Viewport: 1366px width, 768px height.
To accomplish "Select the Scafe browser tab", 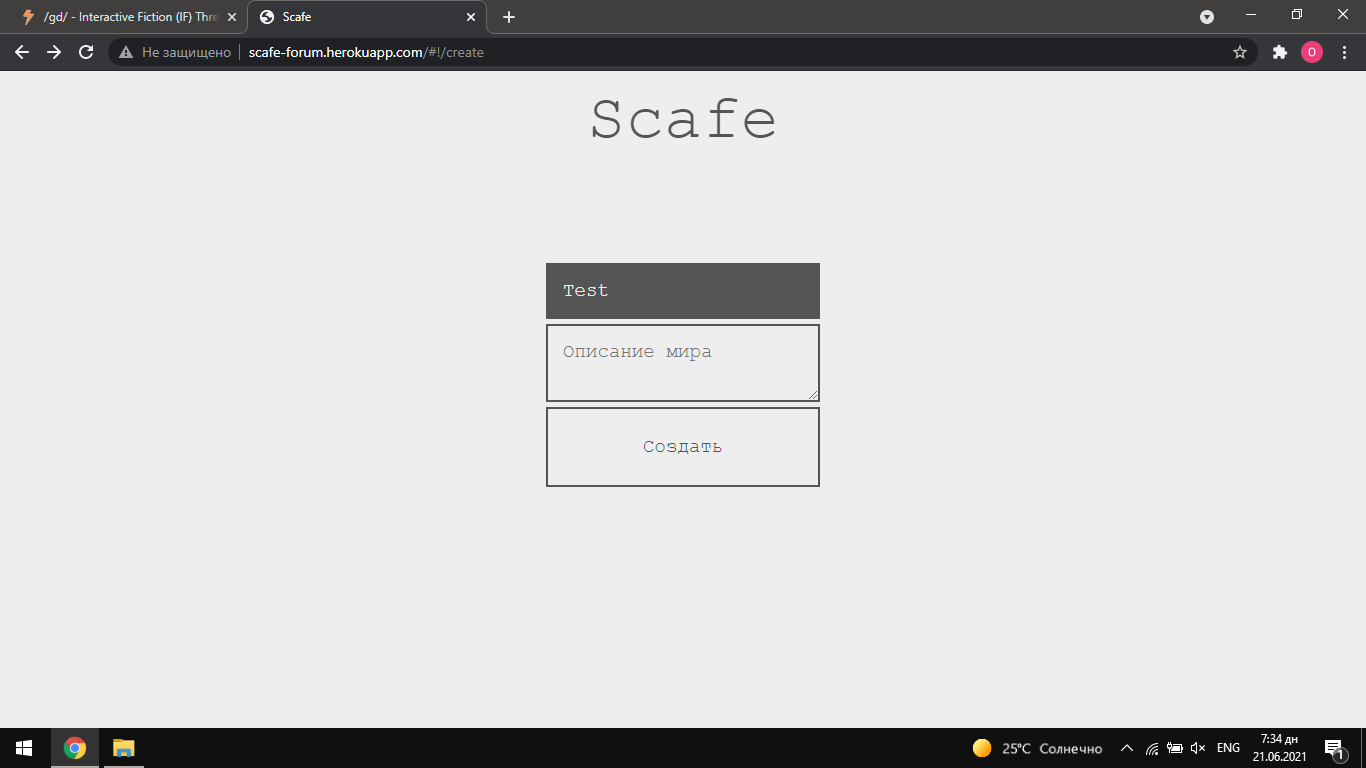I will pos(365,17).
